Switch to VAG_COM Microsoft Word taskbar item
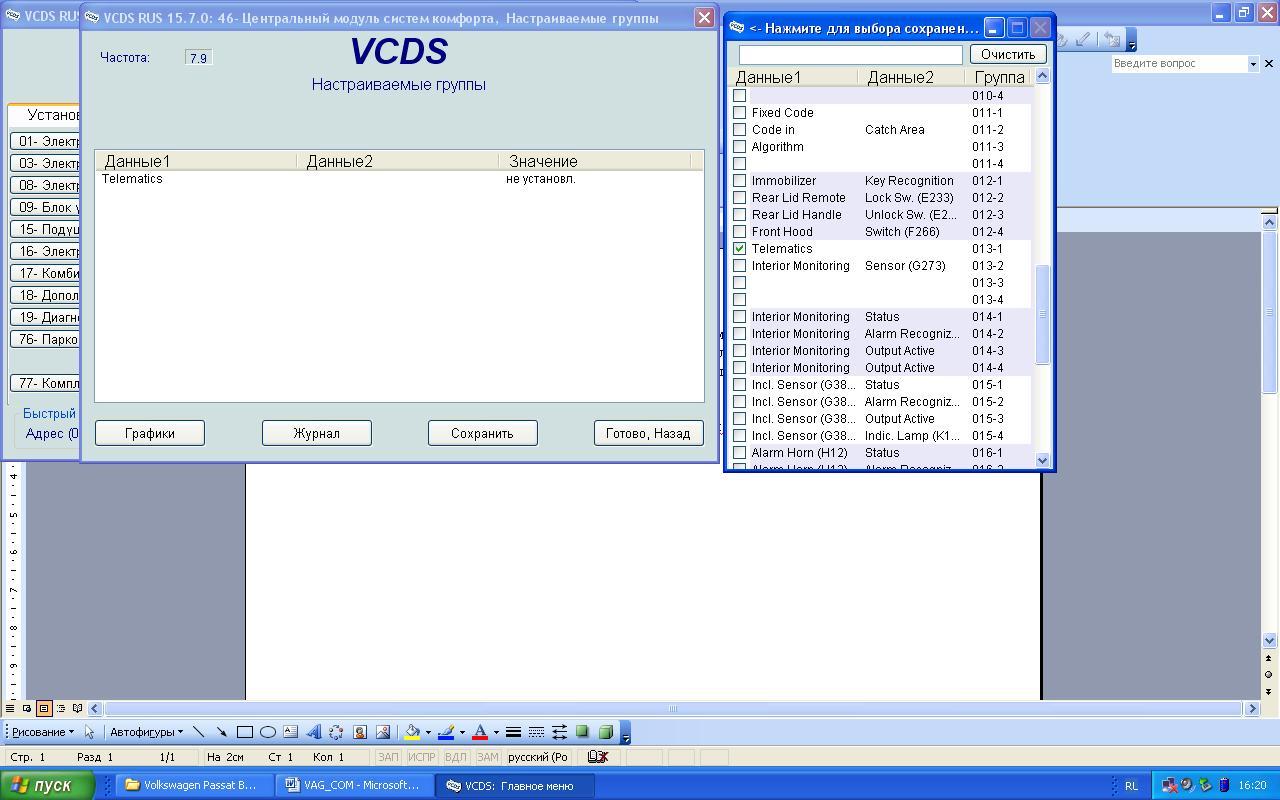Viewport: 1280px width, 800px height. tap(353, 785)
